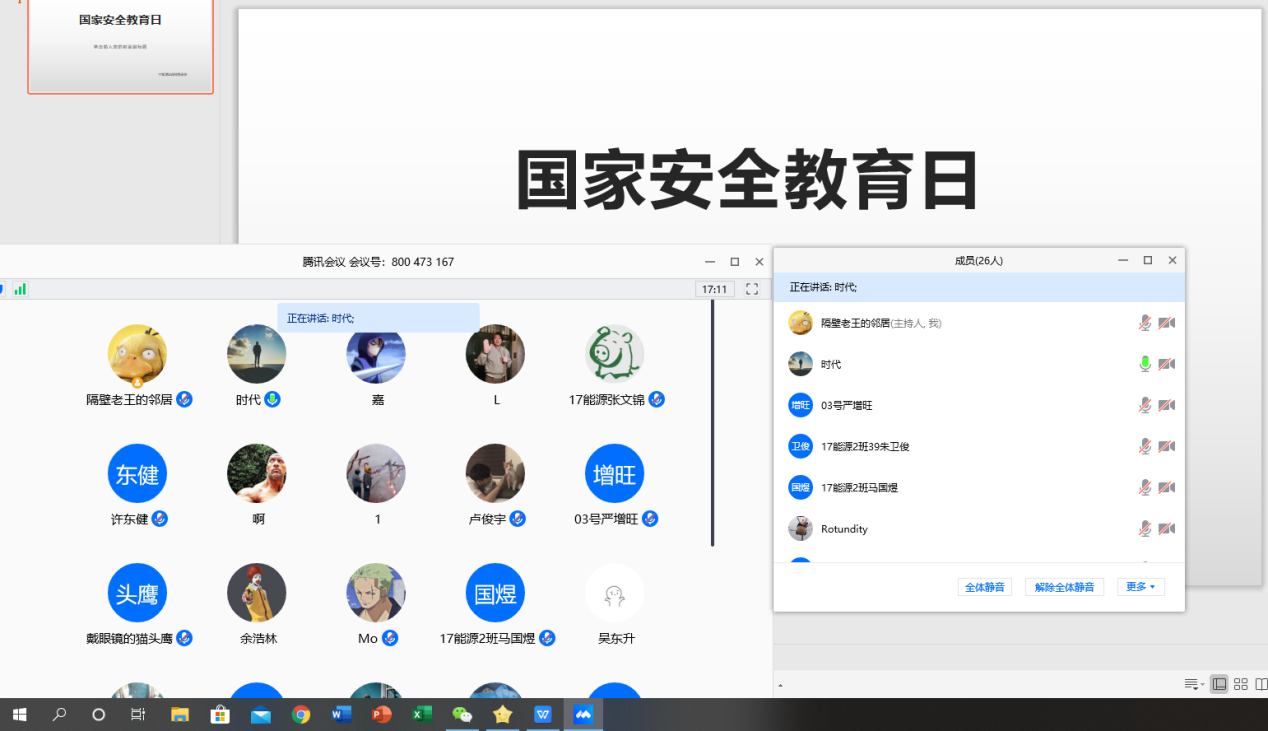
Task: Click the 全体静音 button
Action: [x=984, y=587]
